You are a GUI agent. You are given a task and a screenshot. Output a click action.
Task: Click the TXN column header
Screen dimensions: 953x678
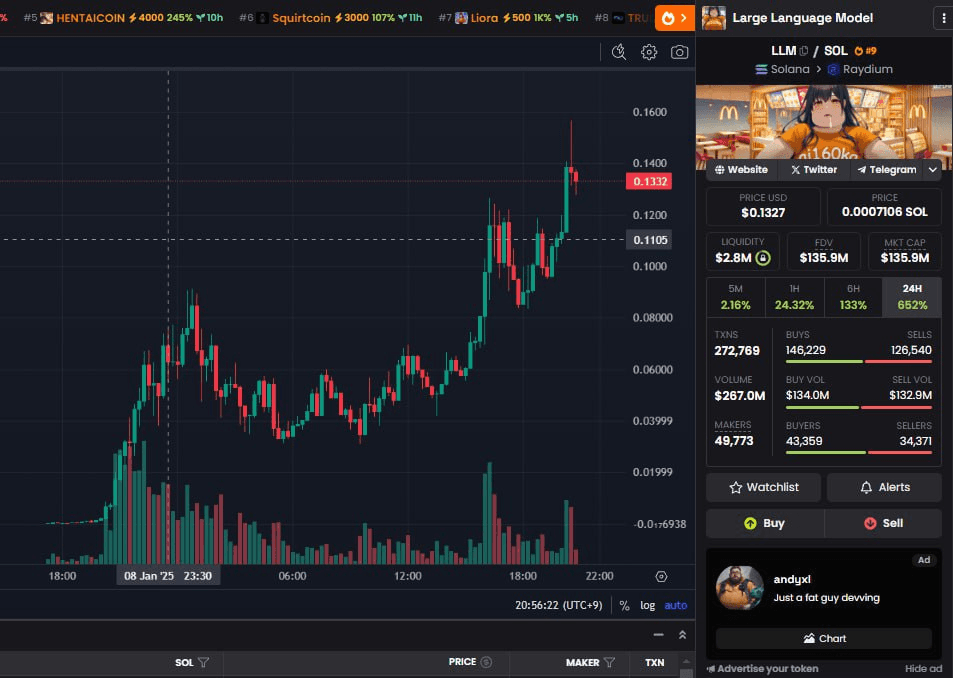click(x=655, y=663)
